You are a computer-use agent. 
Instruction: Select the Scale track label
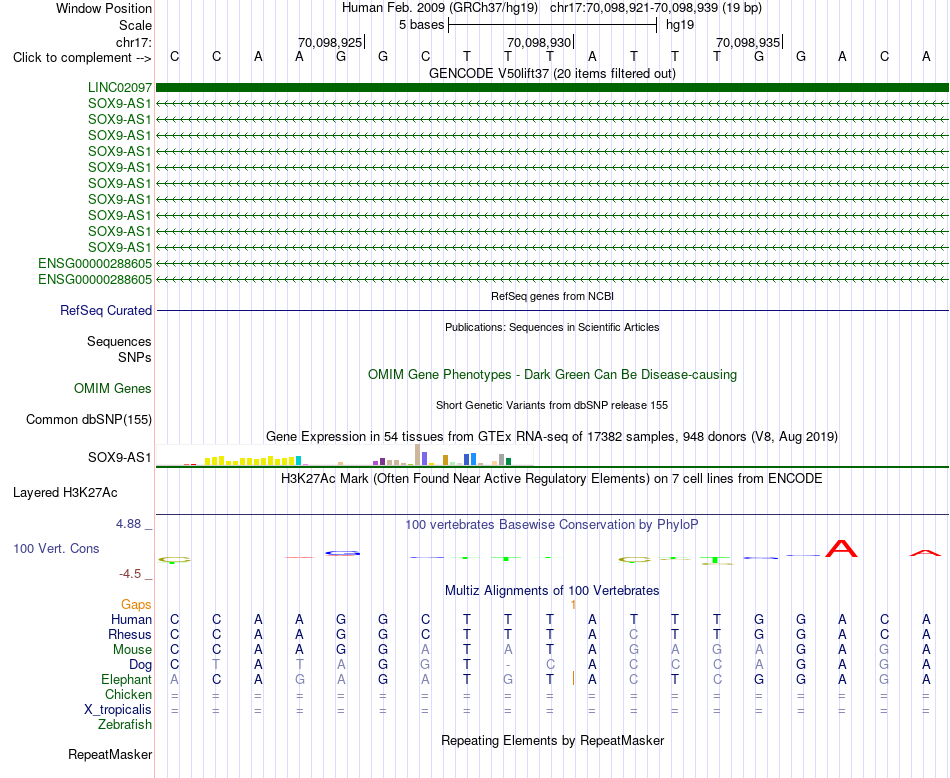[135, 25]
